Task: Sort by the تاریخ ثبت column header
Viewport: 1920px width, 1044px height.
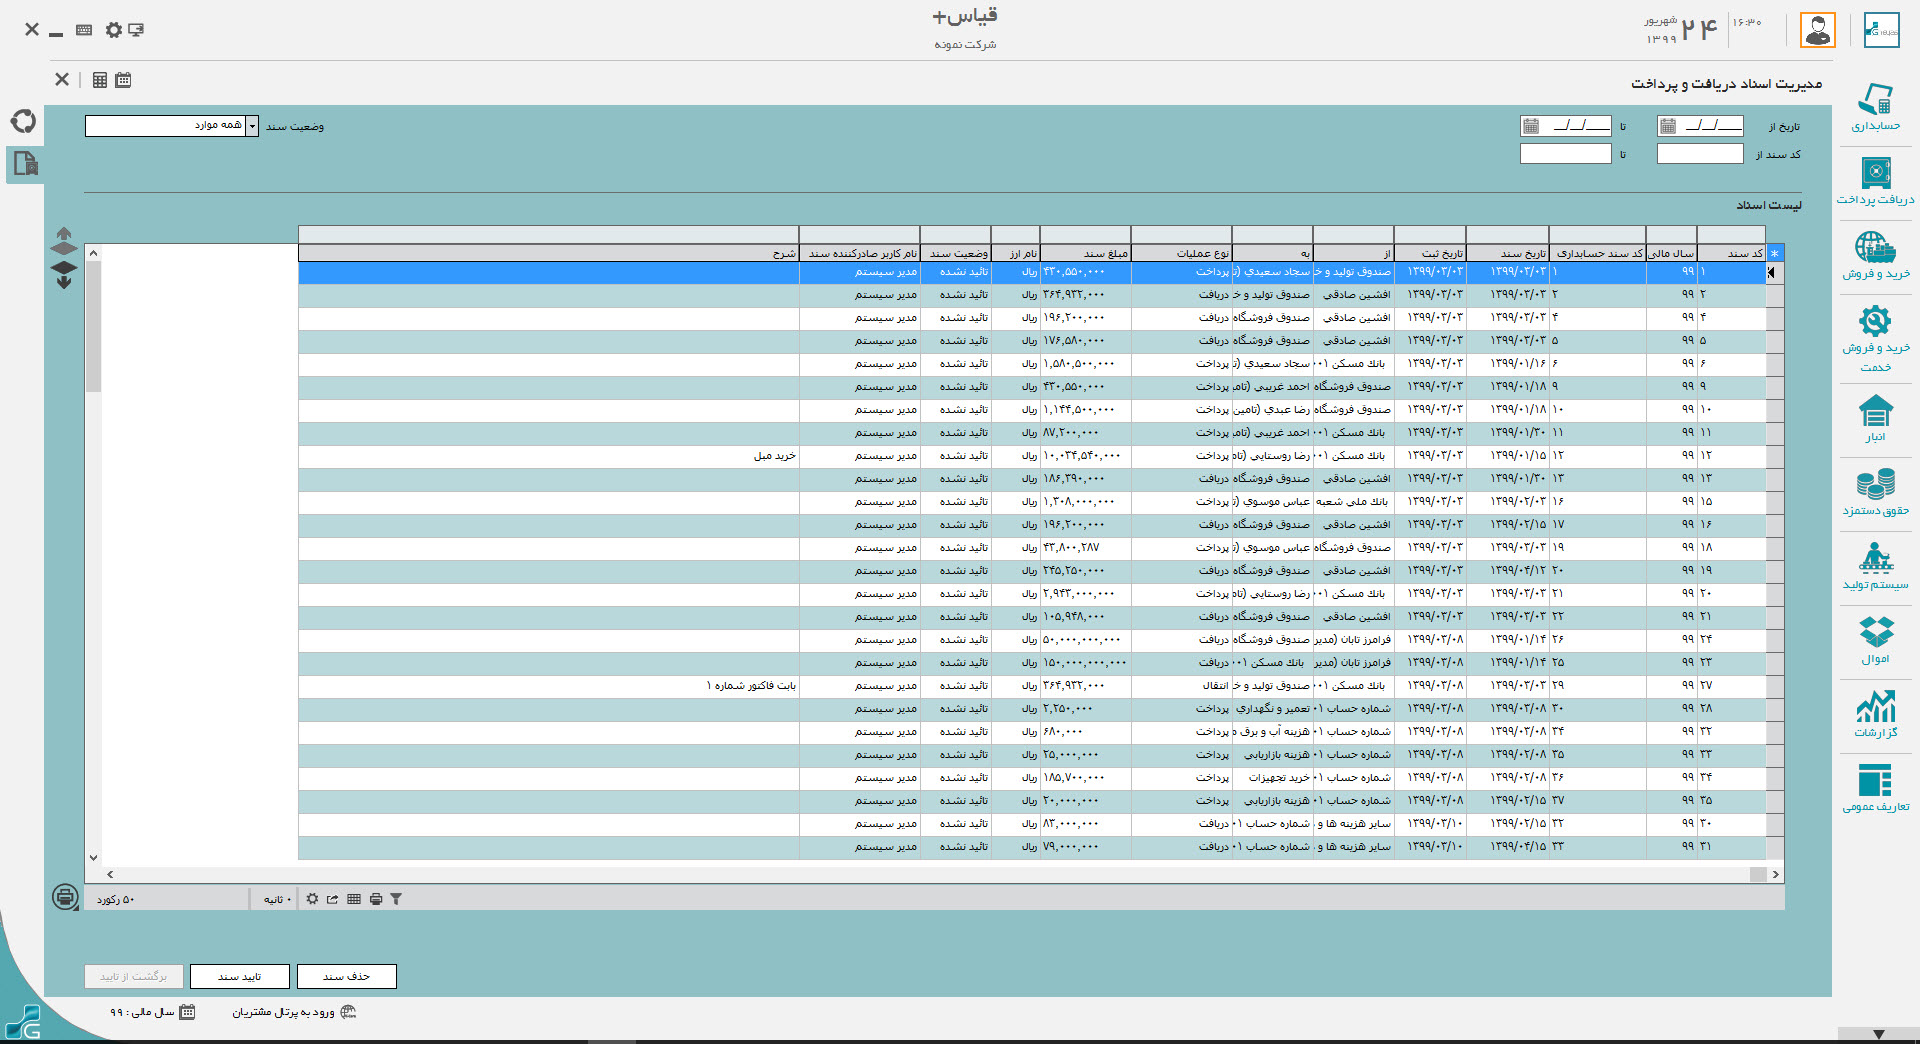Action: pyautogui.click(x=1430, y=253)
